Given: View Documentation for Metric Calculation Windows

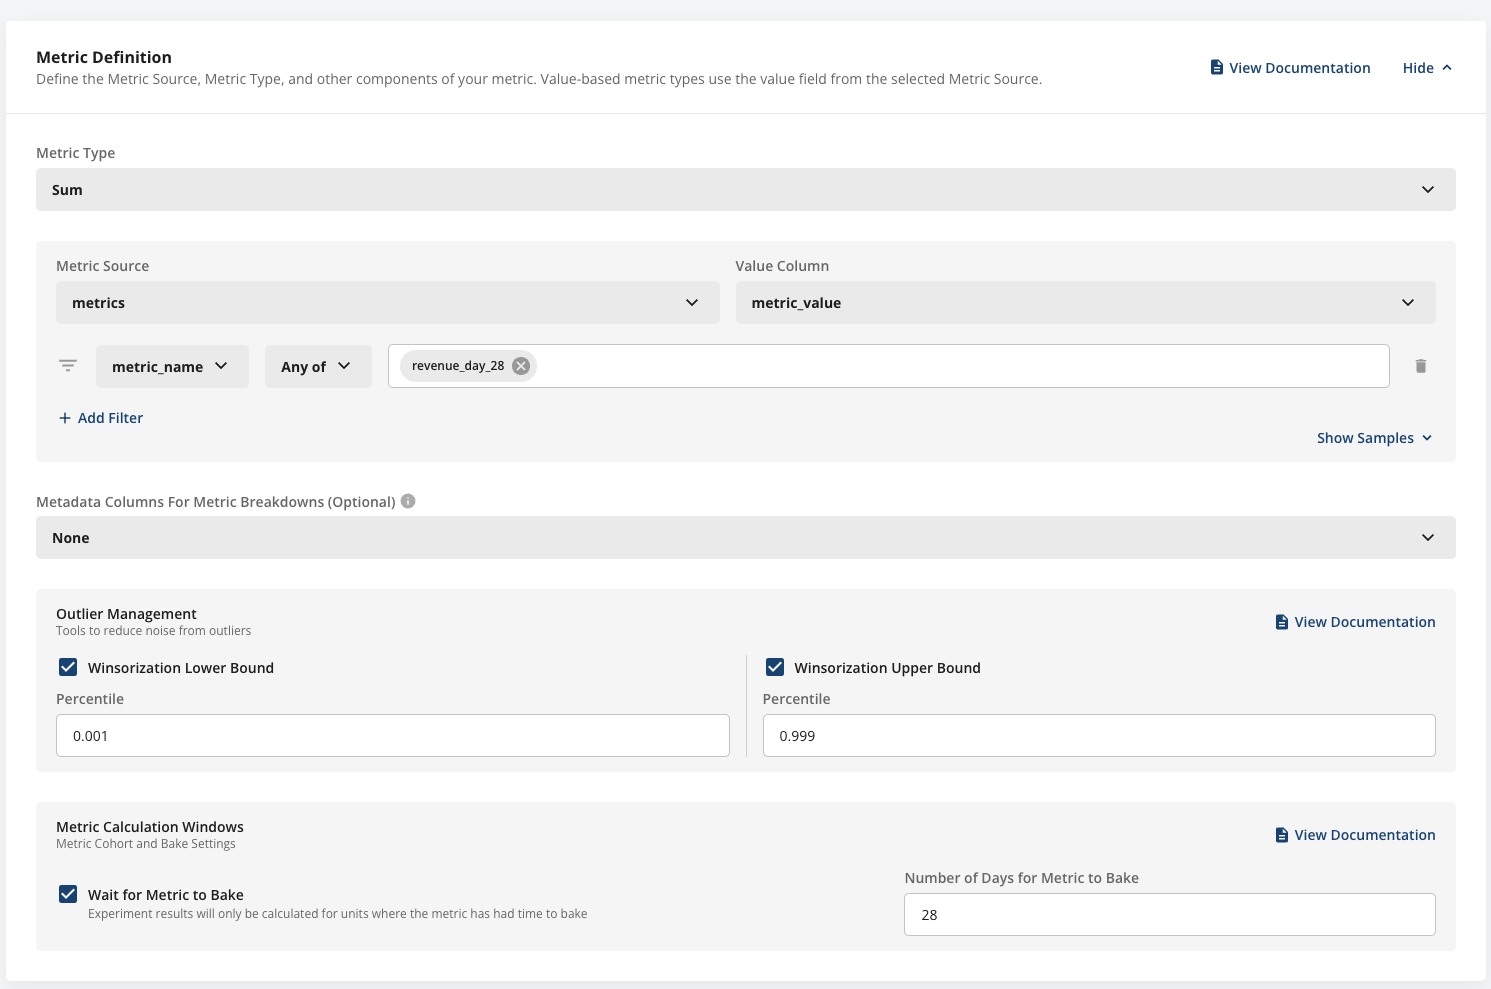Looking at the screenshot, I should [x=1355, y=835].
